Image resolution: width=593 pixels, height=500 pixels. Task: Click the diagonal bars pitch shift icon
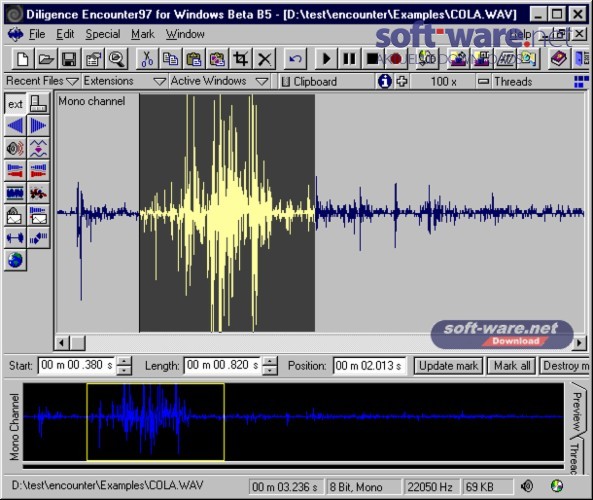pyautogui.click(x=38, y=238)
